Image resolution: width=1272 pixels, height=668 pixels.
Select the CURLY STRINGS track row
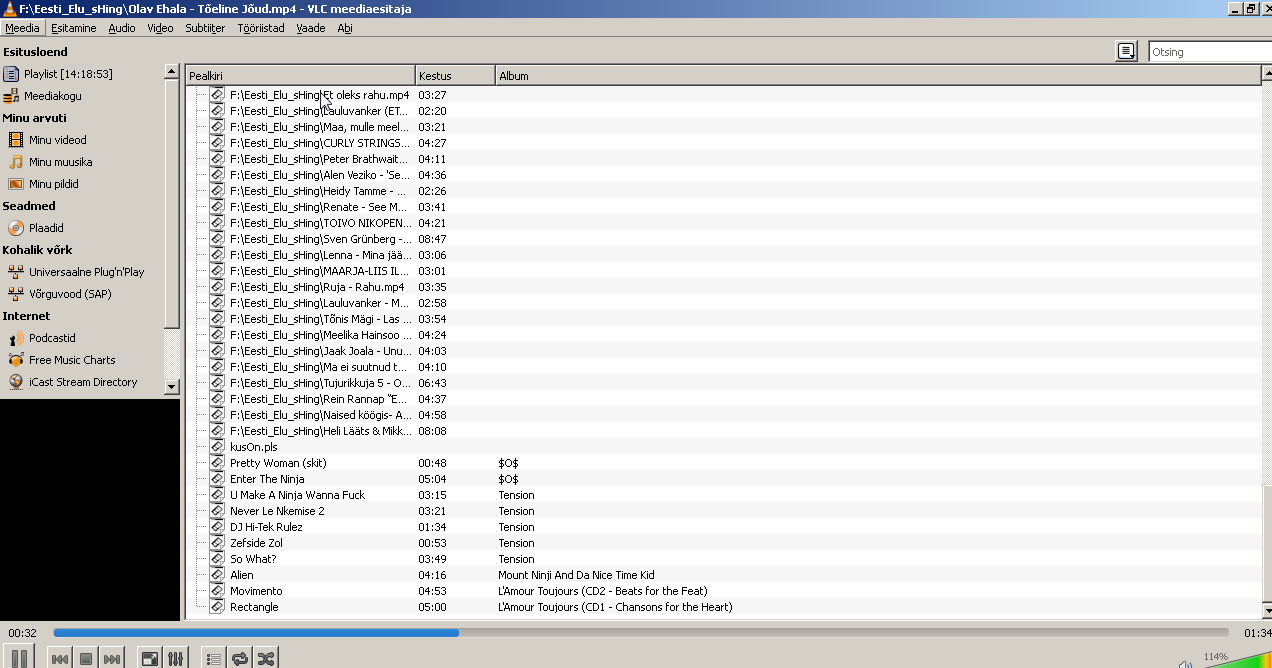tap(724, 143)
